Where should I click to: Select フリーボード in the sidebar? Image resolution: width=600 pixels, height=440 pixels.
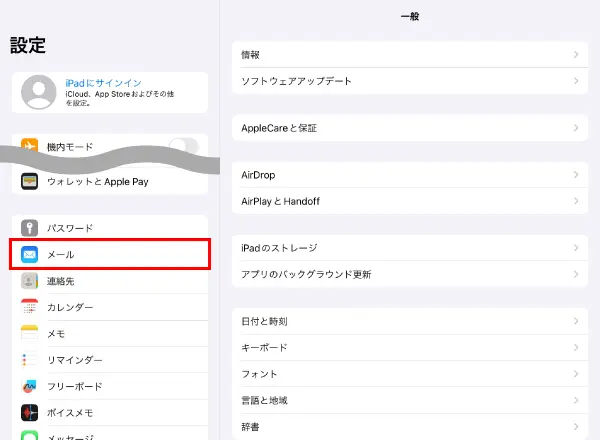110,386
